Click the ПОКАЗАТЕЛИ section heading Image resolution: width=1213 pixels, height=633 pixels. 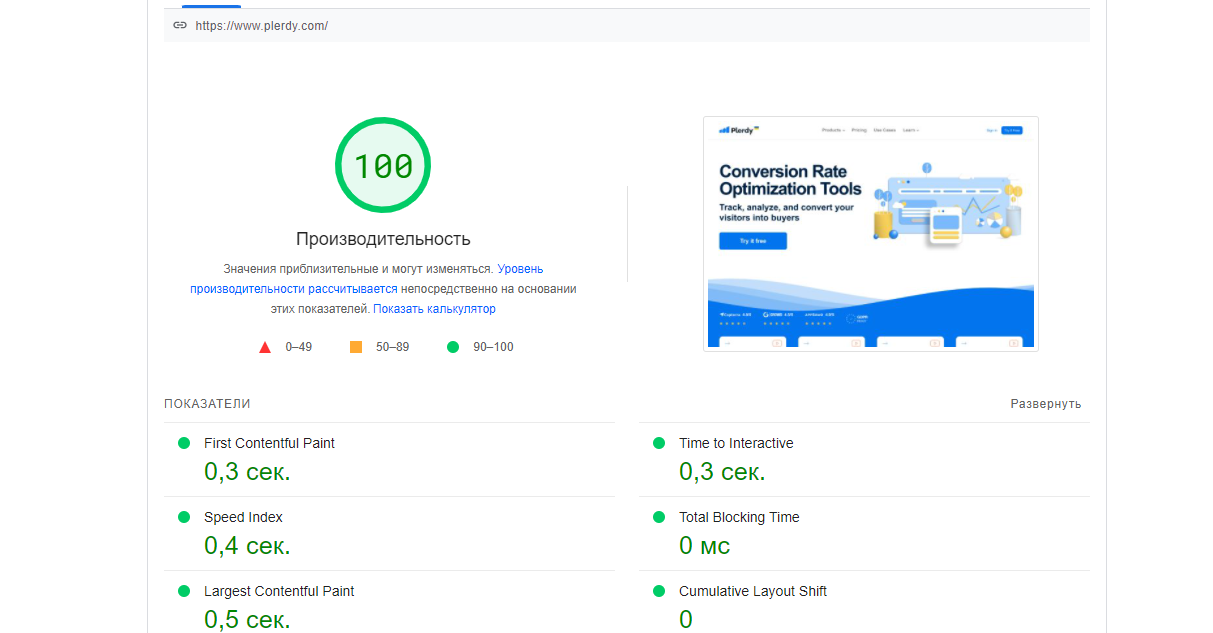[x=207, y=403]
